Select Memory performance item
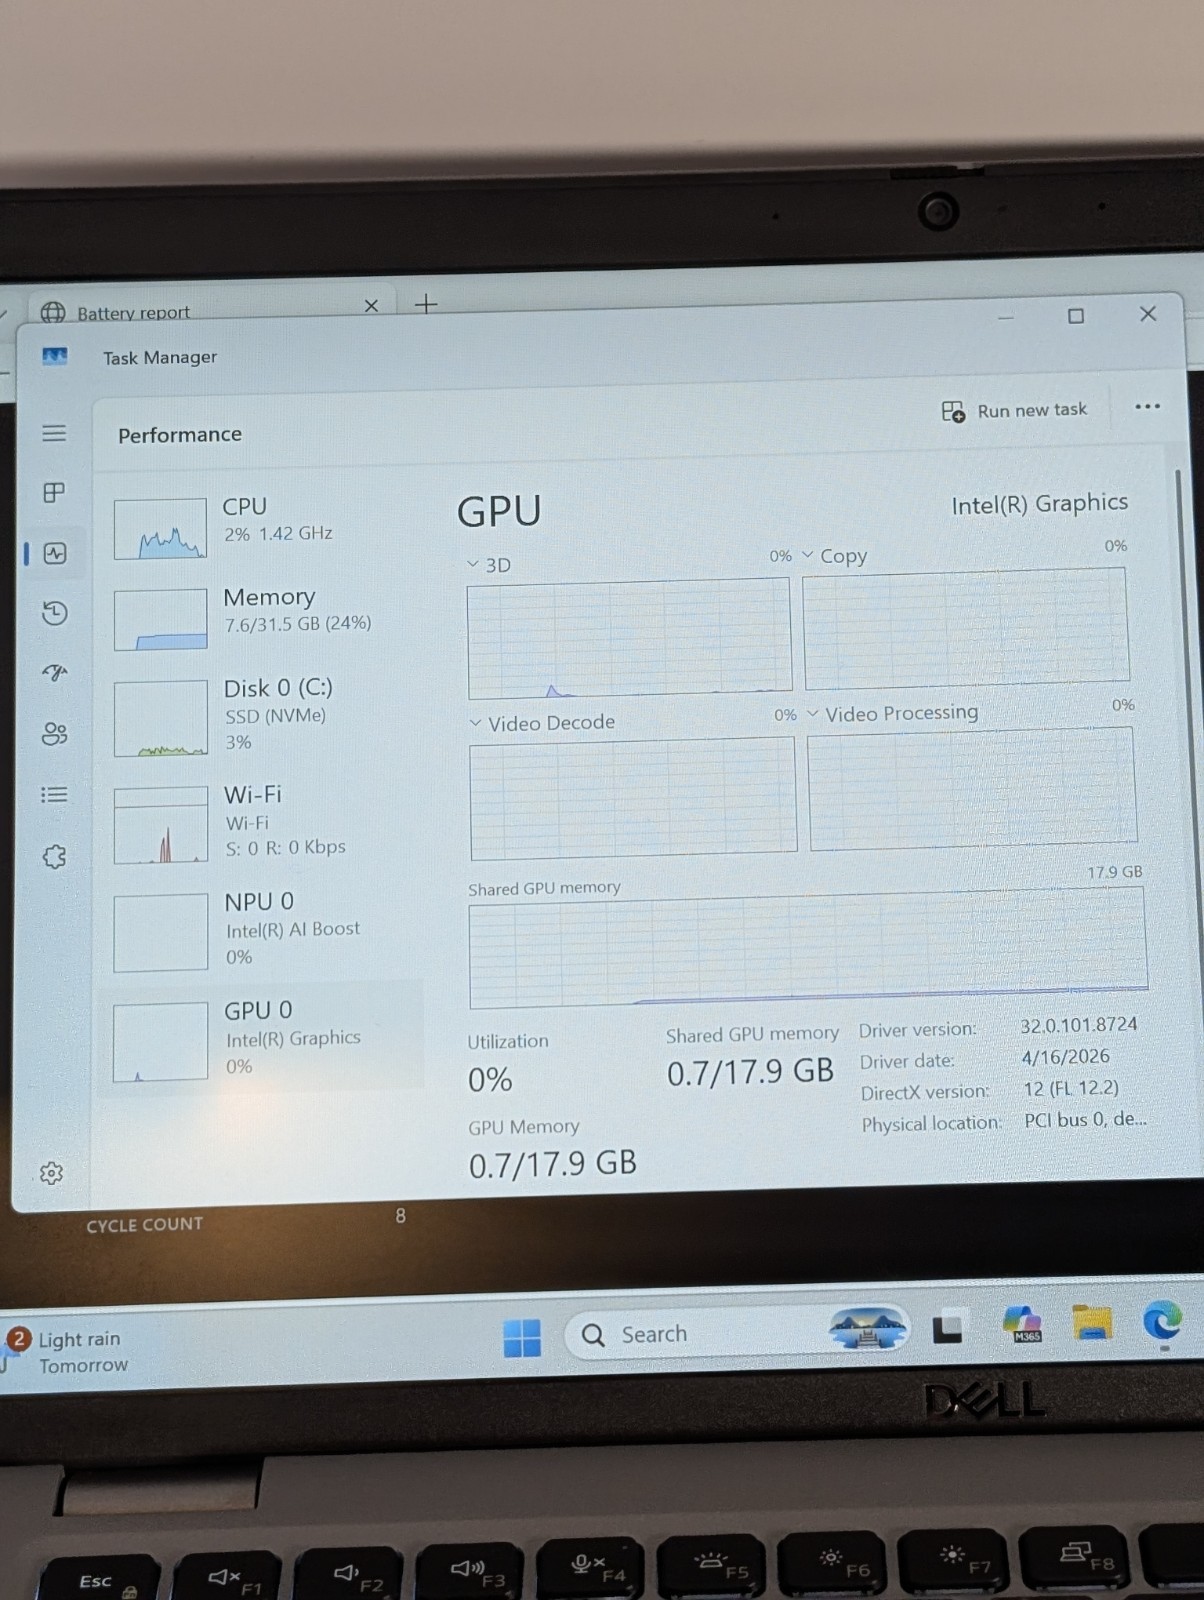The width and height of the screenshot is (1204, 1600). (262, 617)
